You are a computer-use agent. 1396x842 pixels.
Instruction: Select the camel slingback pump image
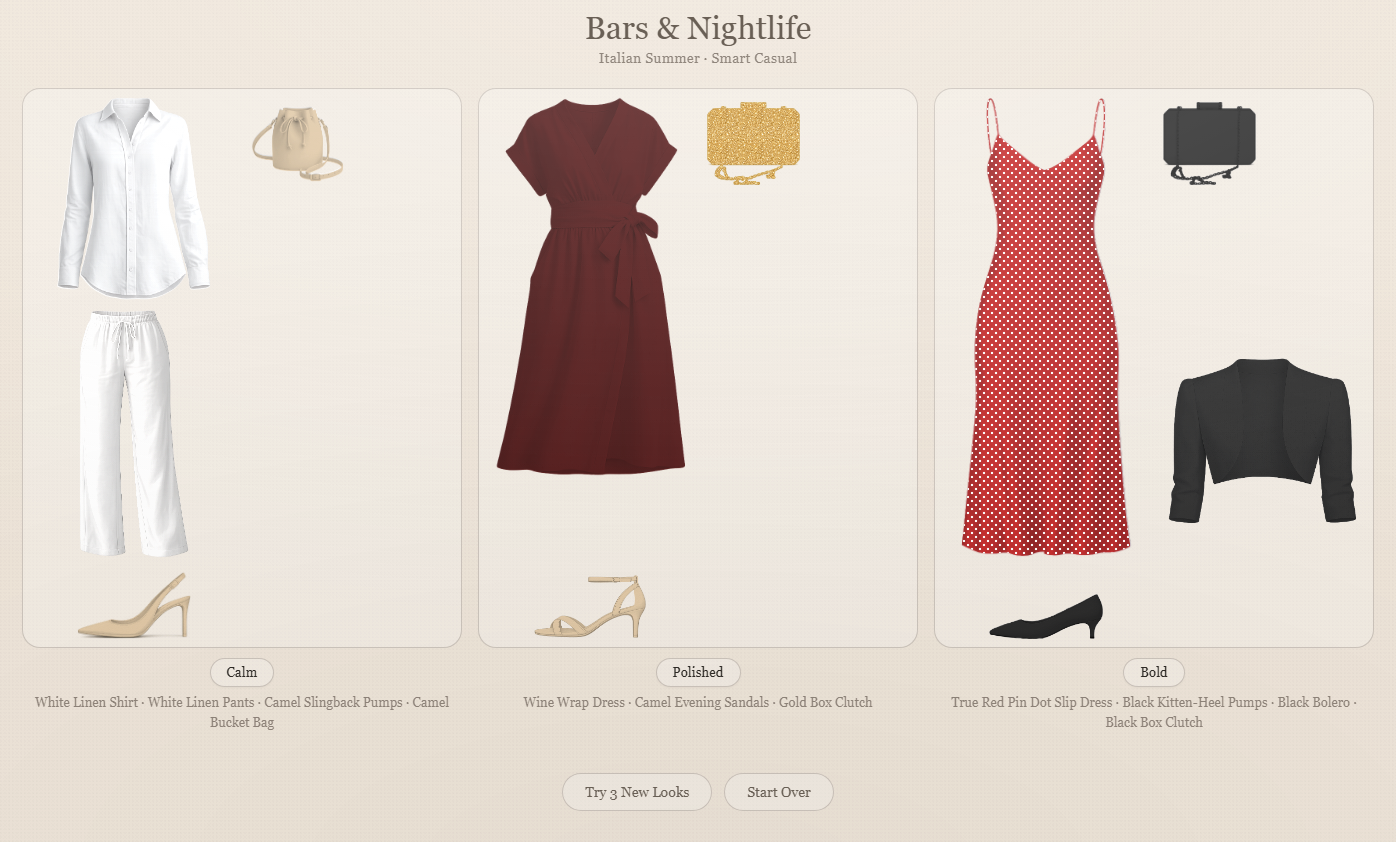[134, 605]
